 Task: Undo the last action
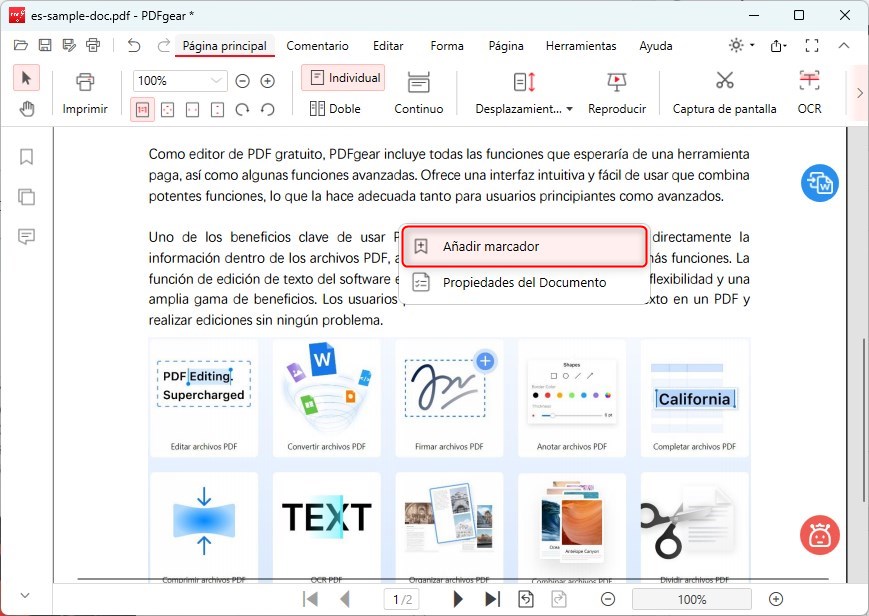click(x=134, y=45)
